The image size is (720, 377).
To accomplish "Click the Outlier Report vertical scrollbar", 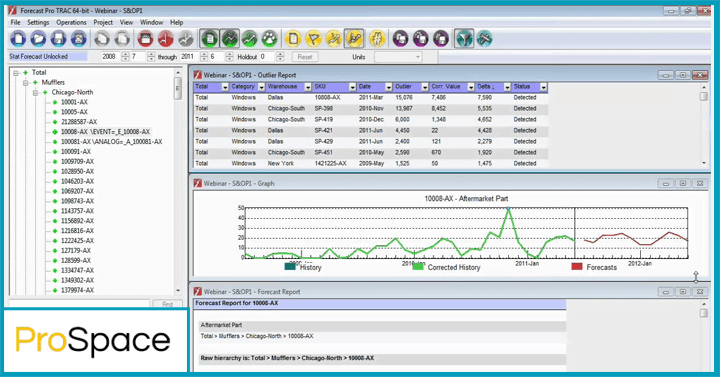I will click(703, 125).
